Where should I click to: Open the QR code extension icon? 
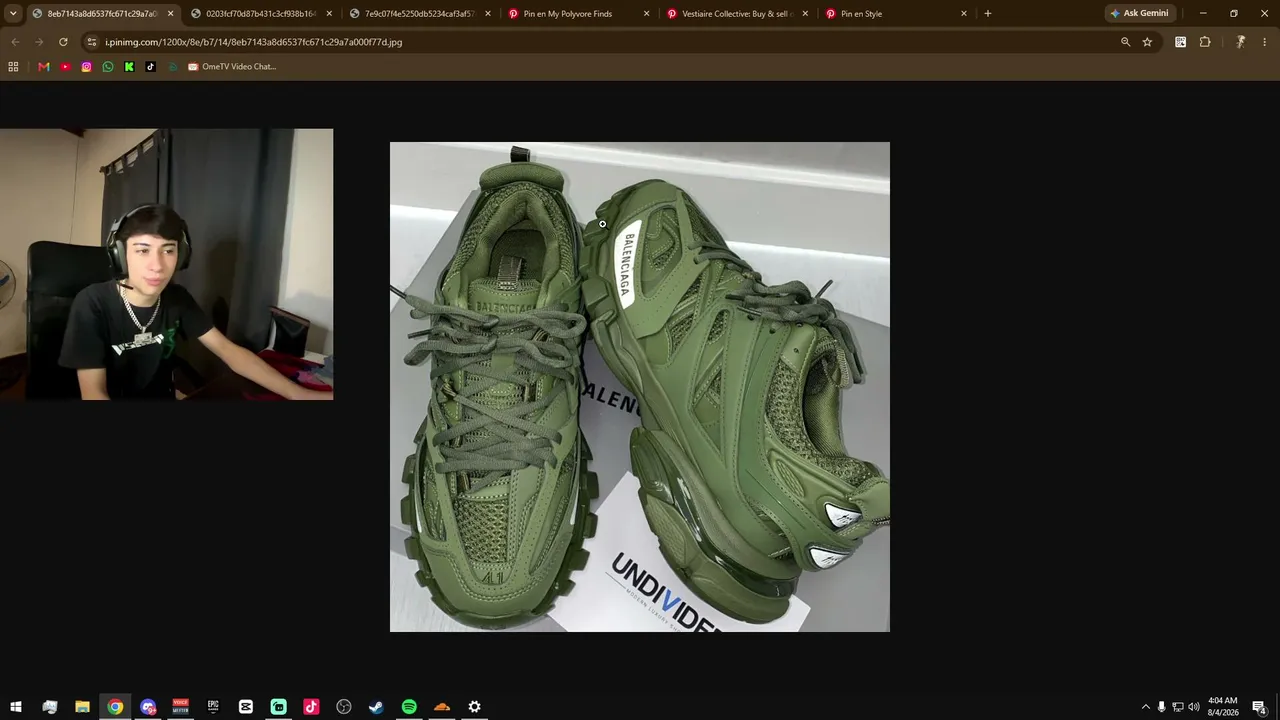click(x=1181, y=42)
